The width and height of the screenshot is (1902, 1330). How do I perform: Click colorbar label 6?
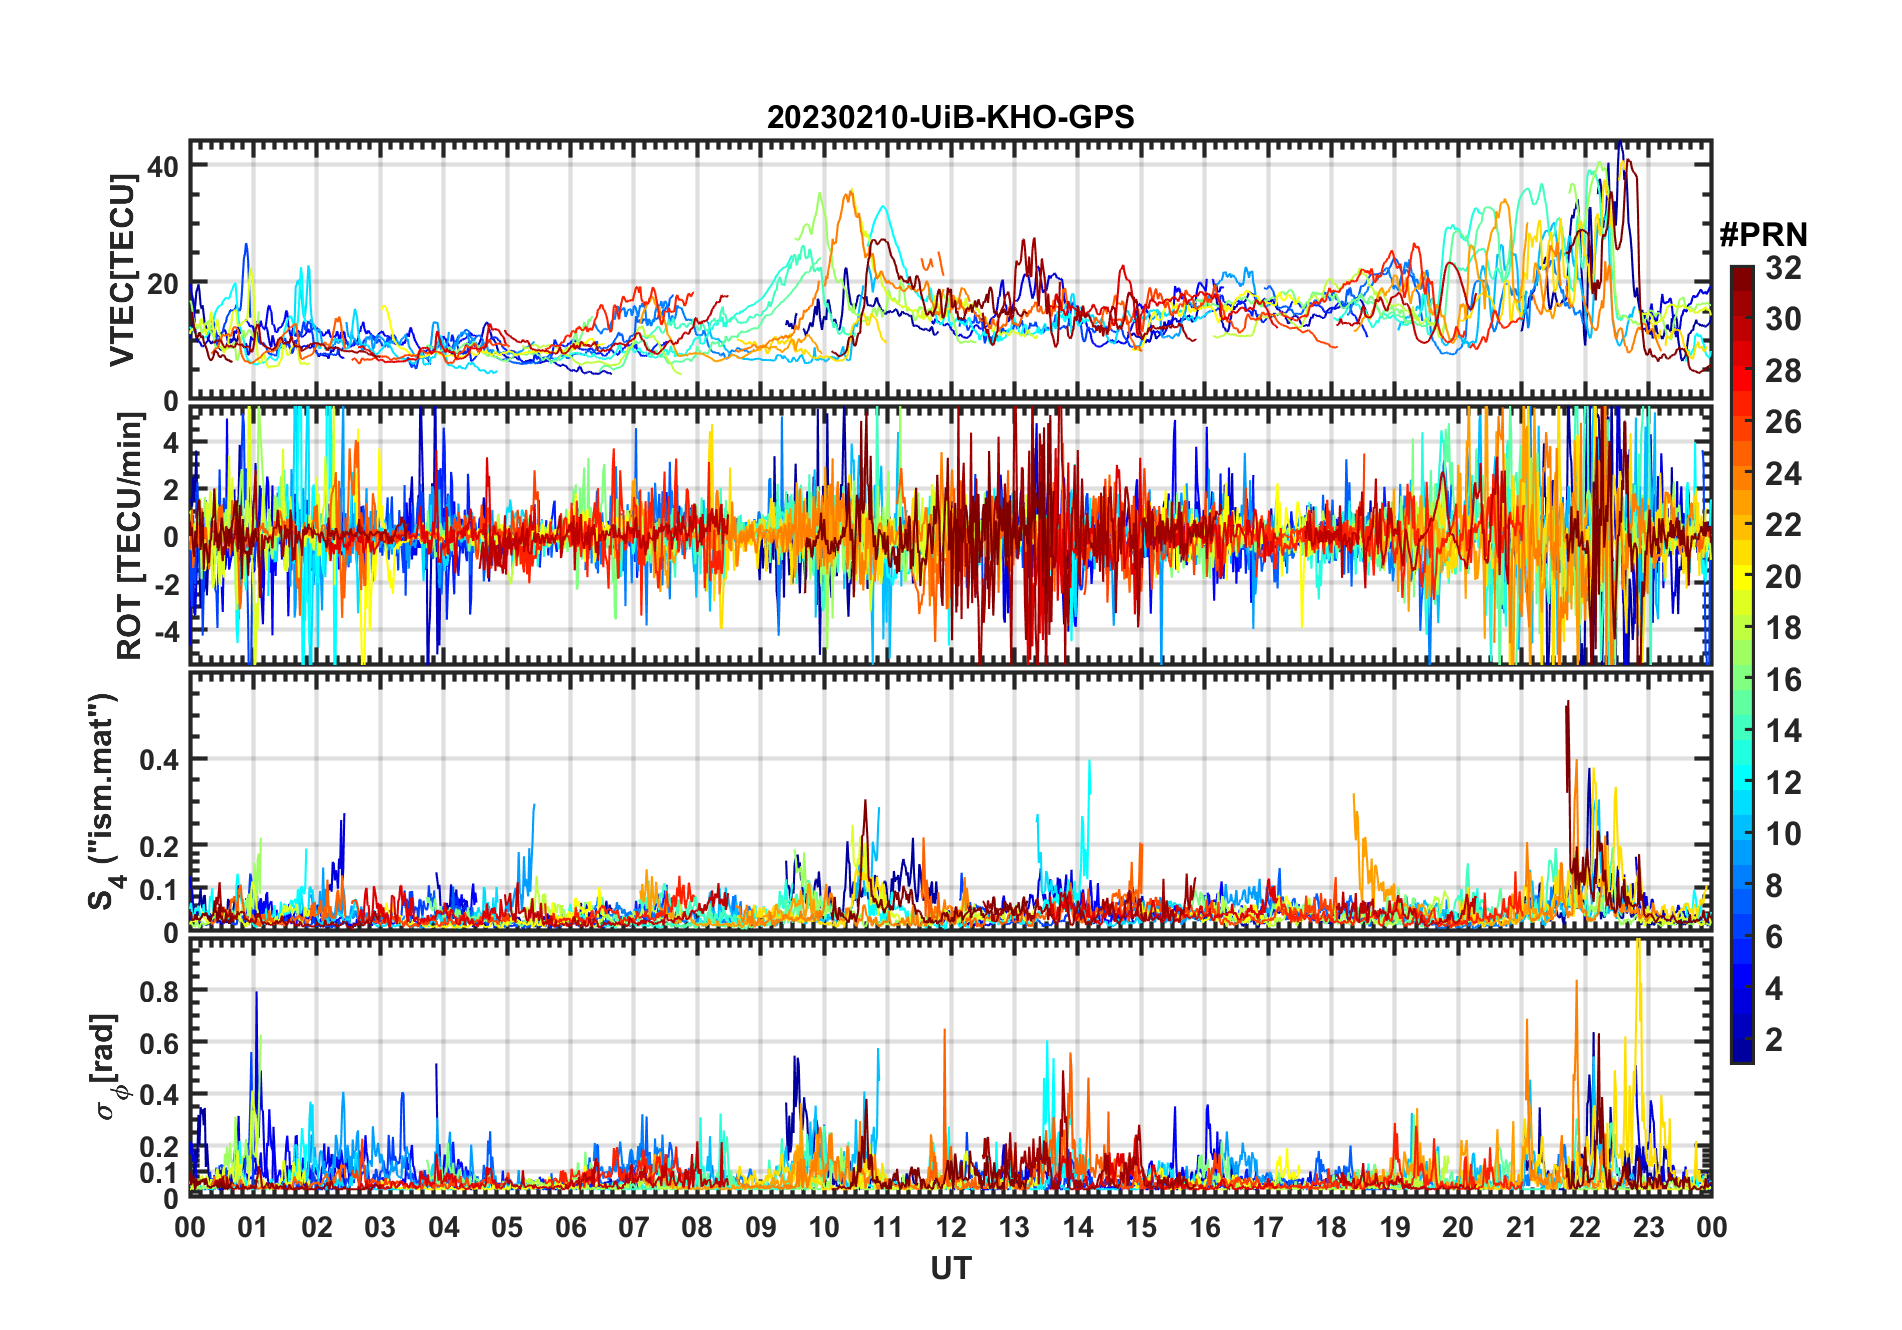[1774, 937]
